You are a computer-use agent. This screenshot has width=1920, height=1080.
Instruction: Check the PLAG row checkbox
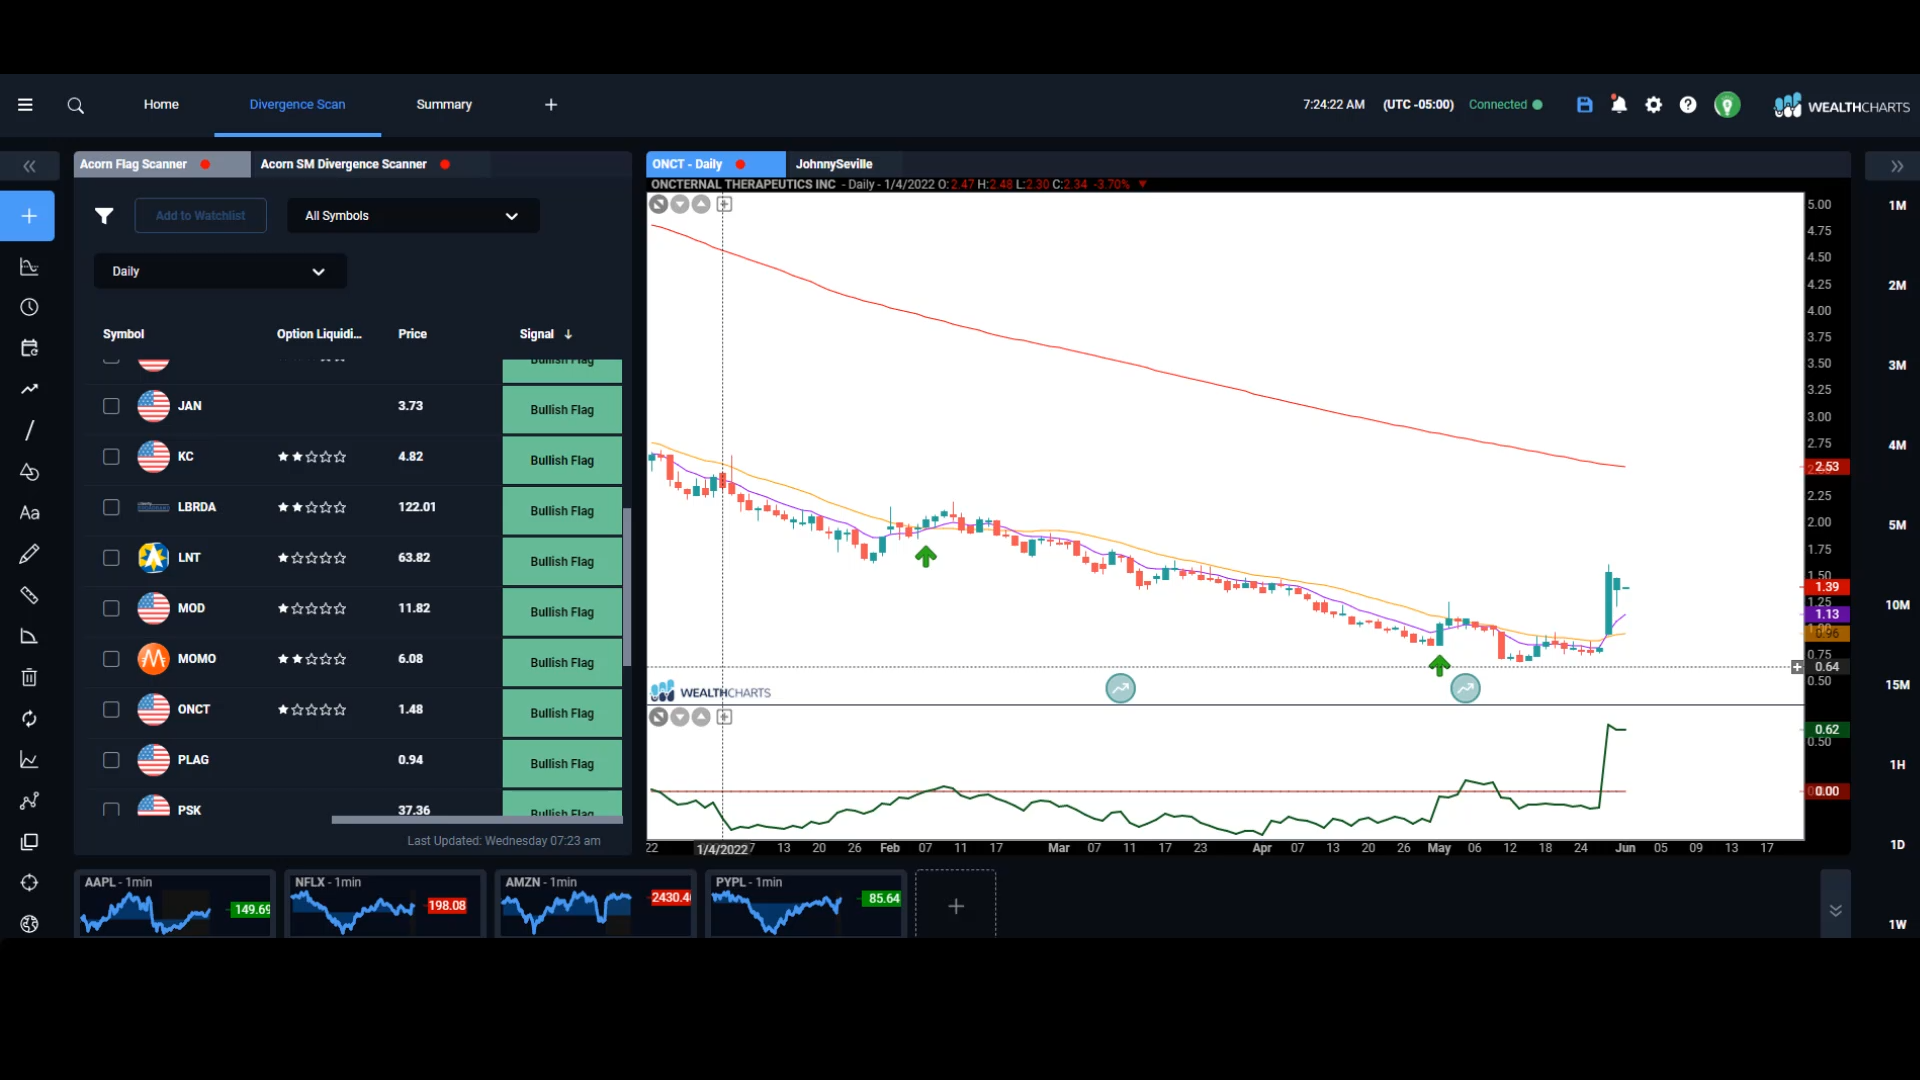click(111, 760)
